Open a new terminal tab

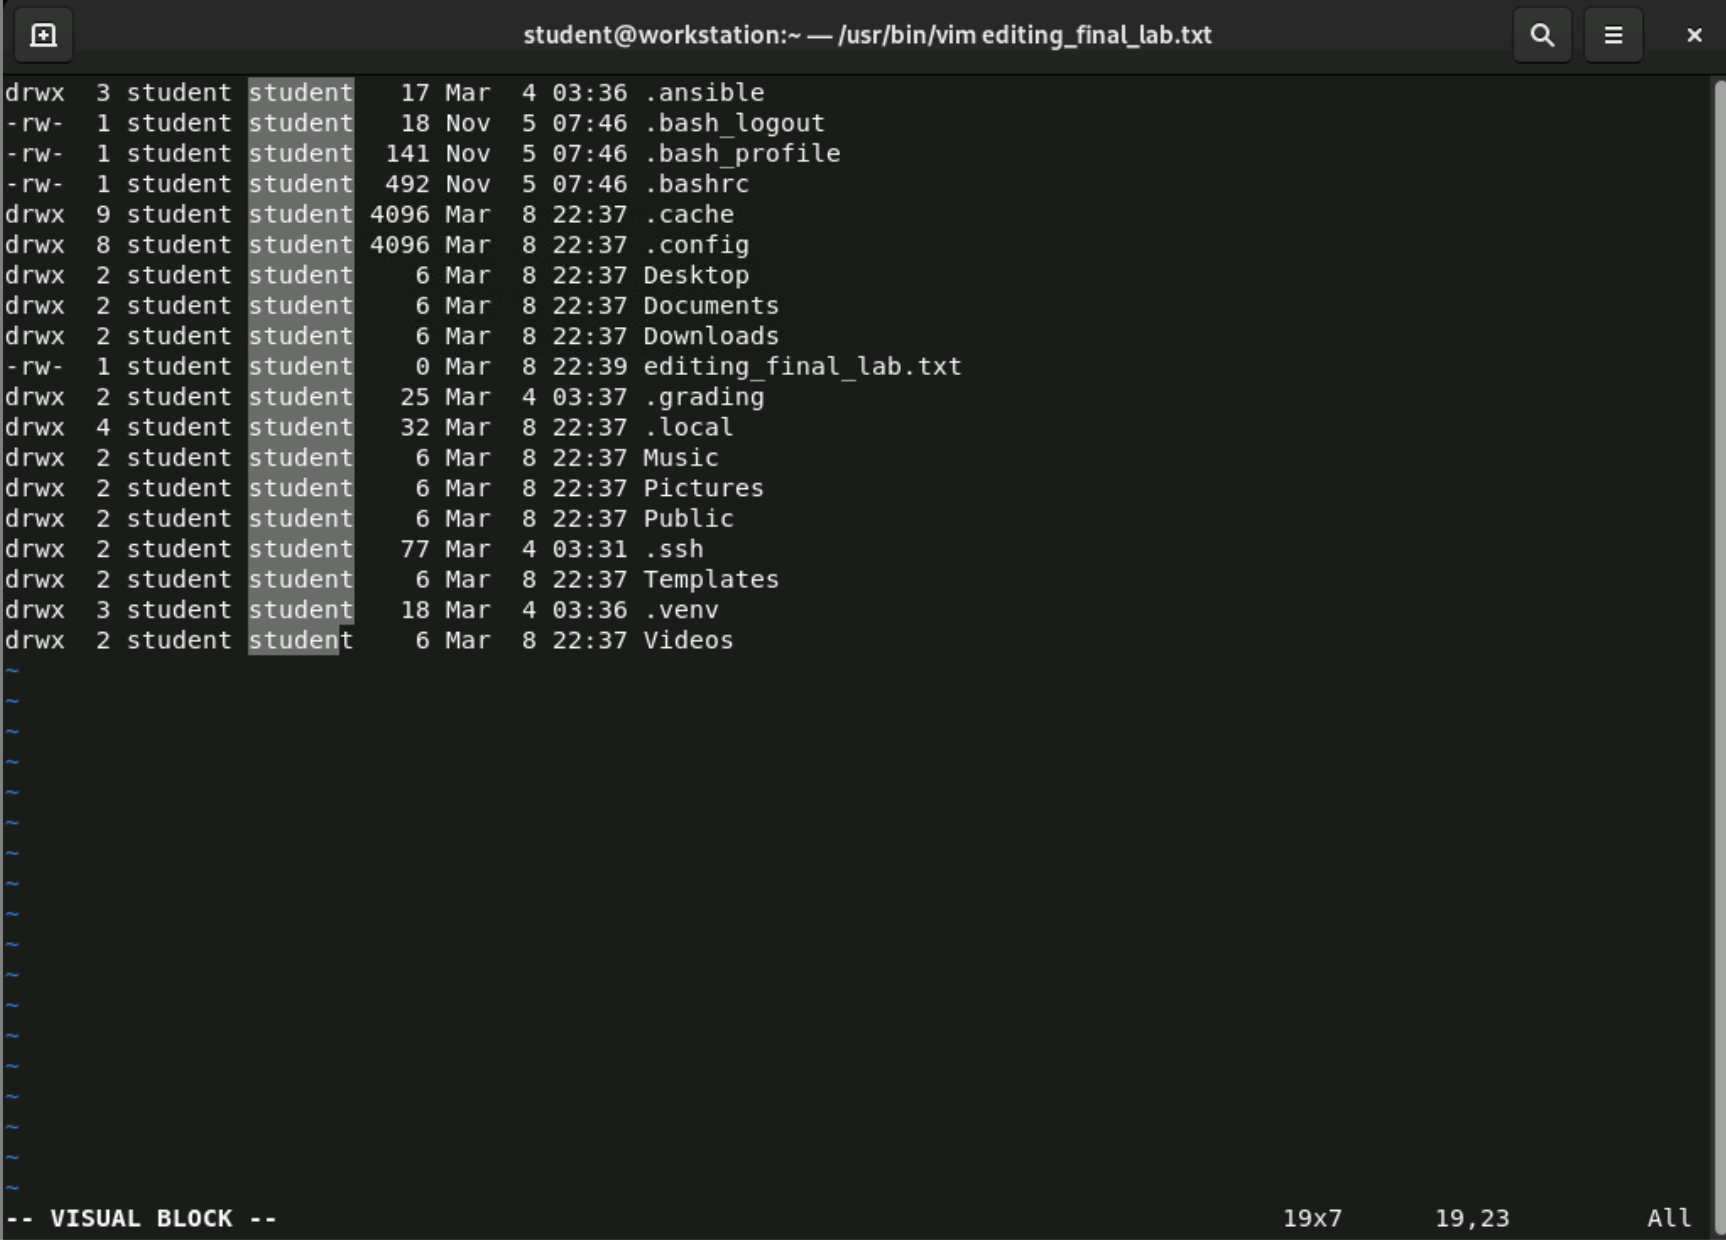(x=43, y=35)
